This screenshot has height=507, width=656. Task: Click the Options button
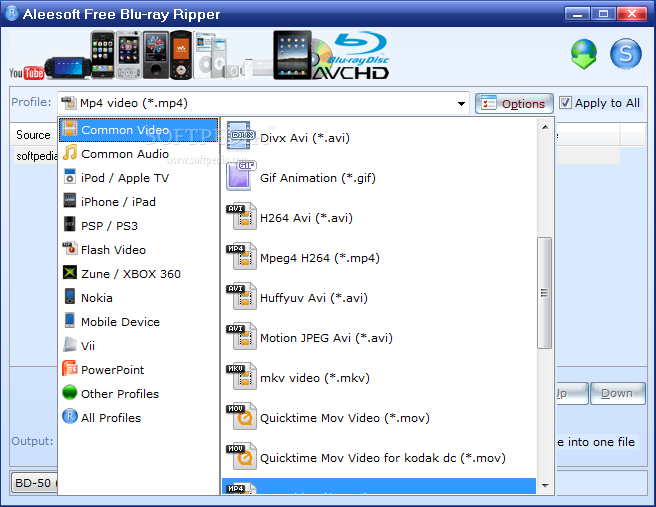point(514,103)
